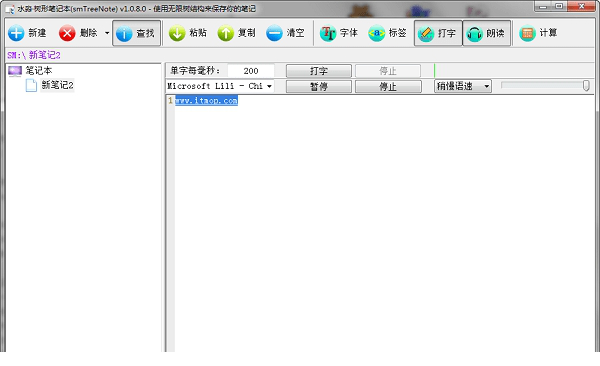
Task: Click the 复制 (Copy) up-arrow icon
Action: tap(225, 33)
